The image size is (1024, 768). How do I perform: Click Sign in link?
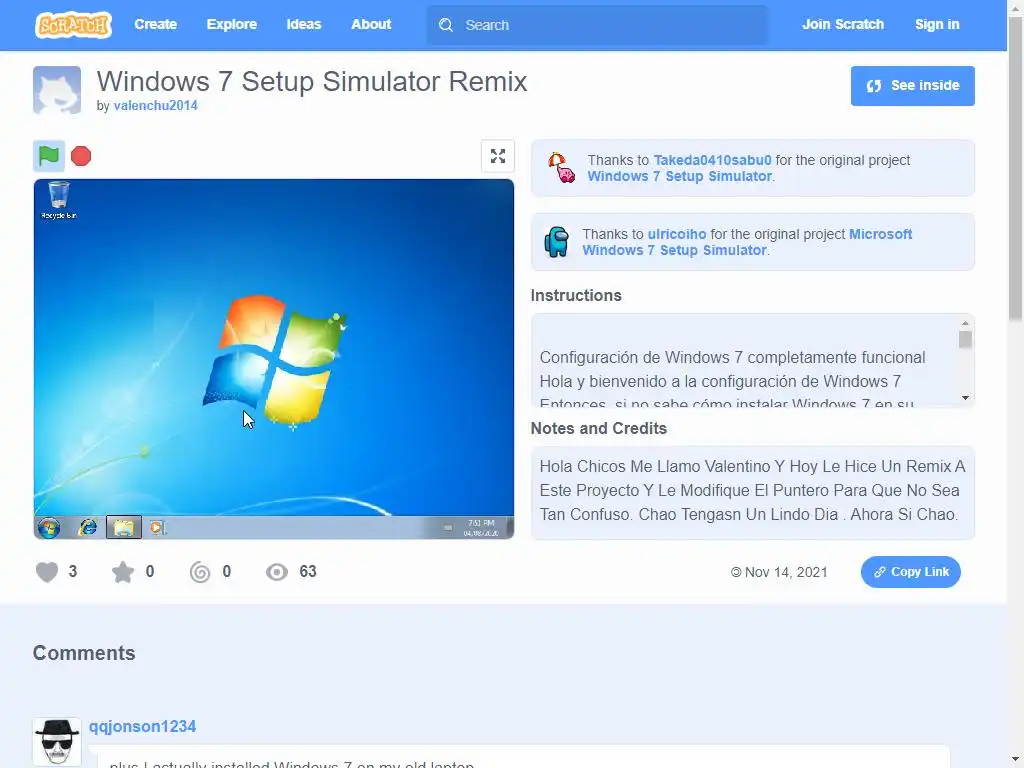(x=936, y=25)
